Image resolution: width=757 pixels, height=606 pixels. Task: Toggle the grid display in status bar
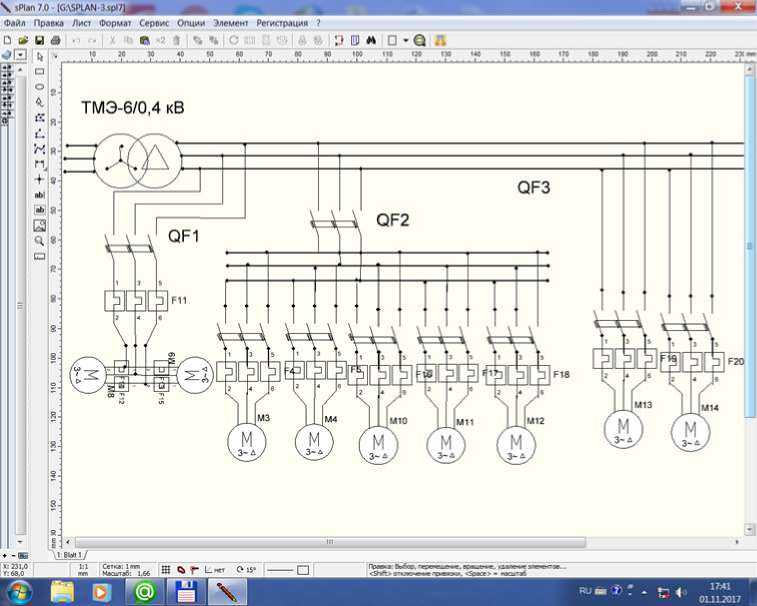click(165, 569)
